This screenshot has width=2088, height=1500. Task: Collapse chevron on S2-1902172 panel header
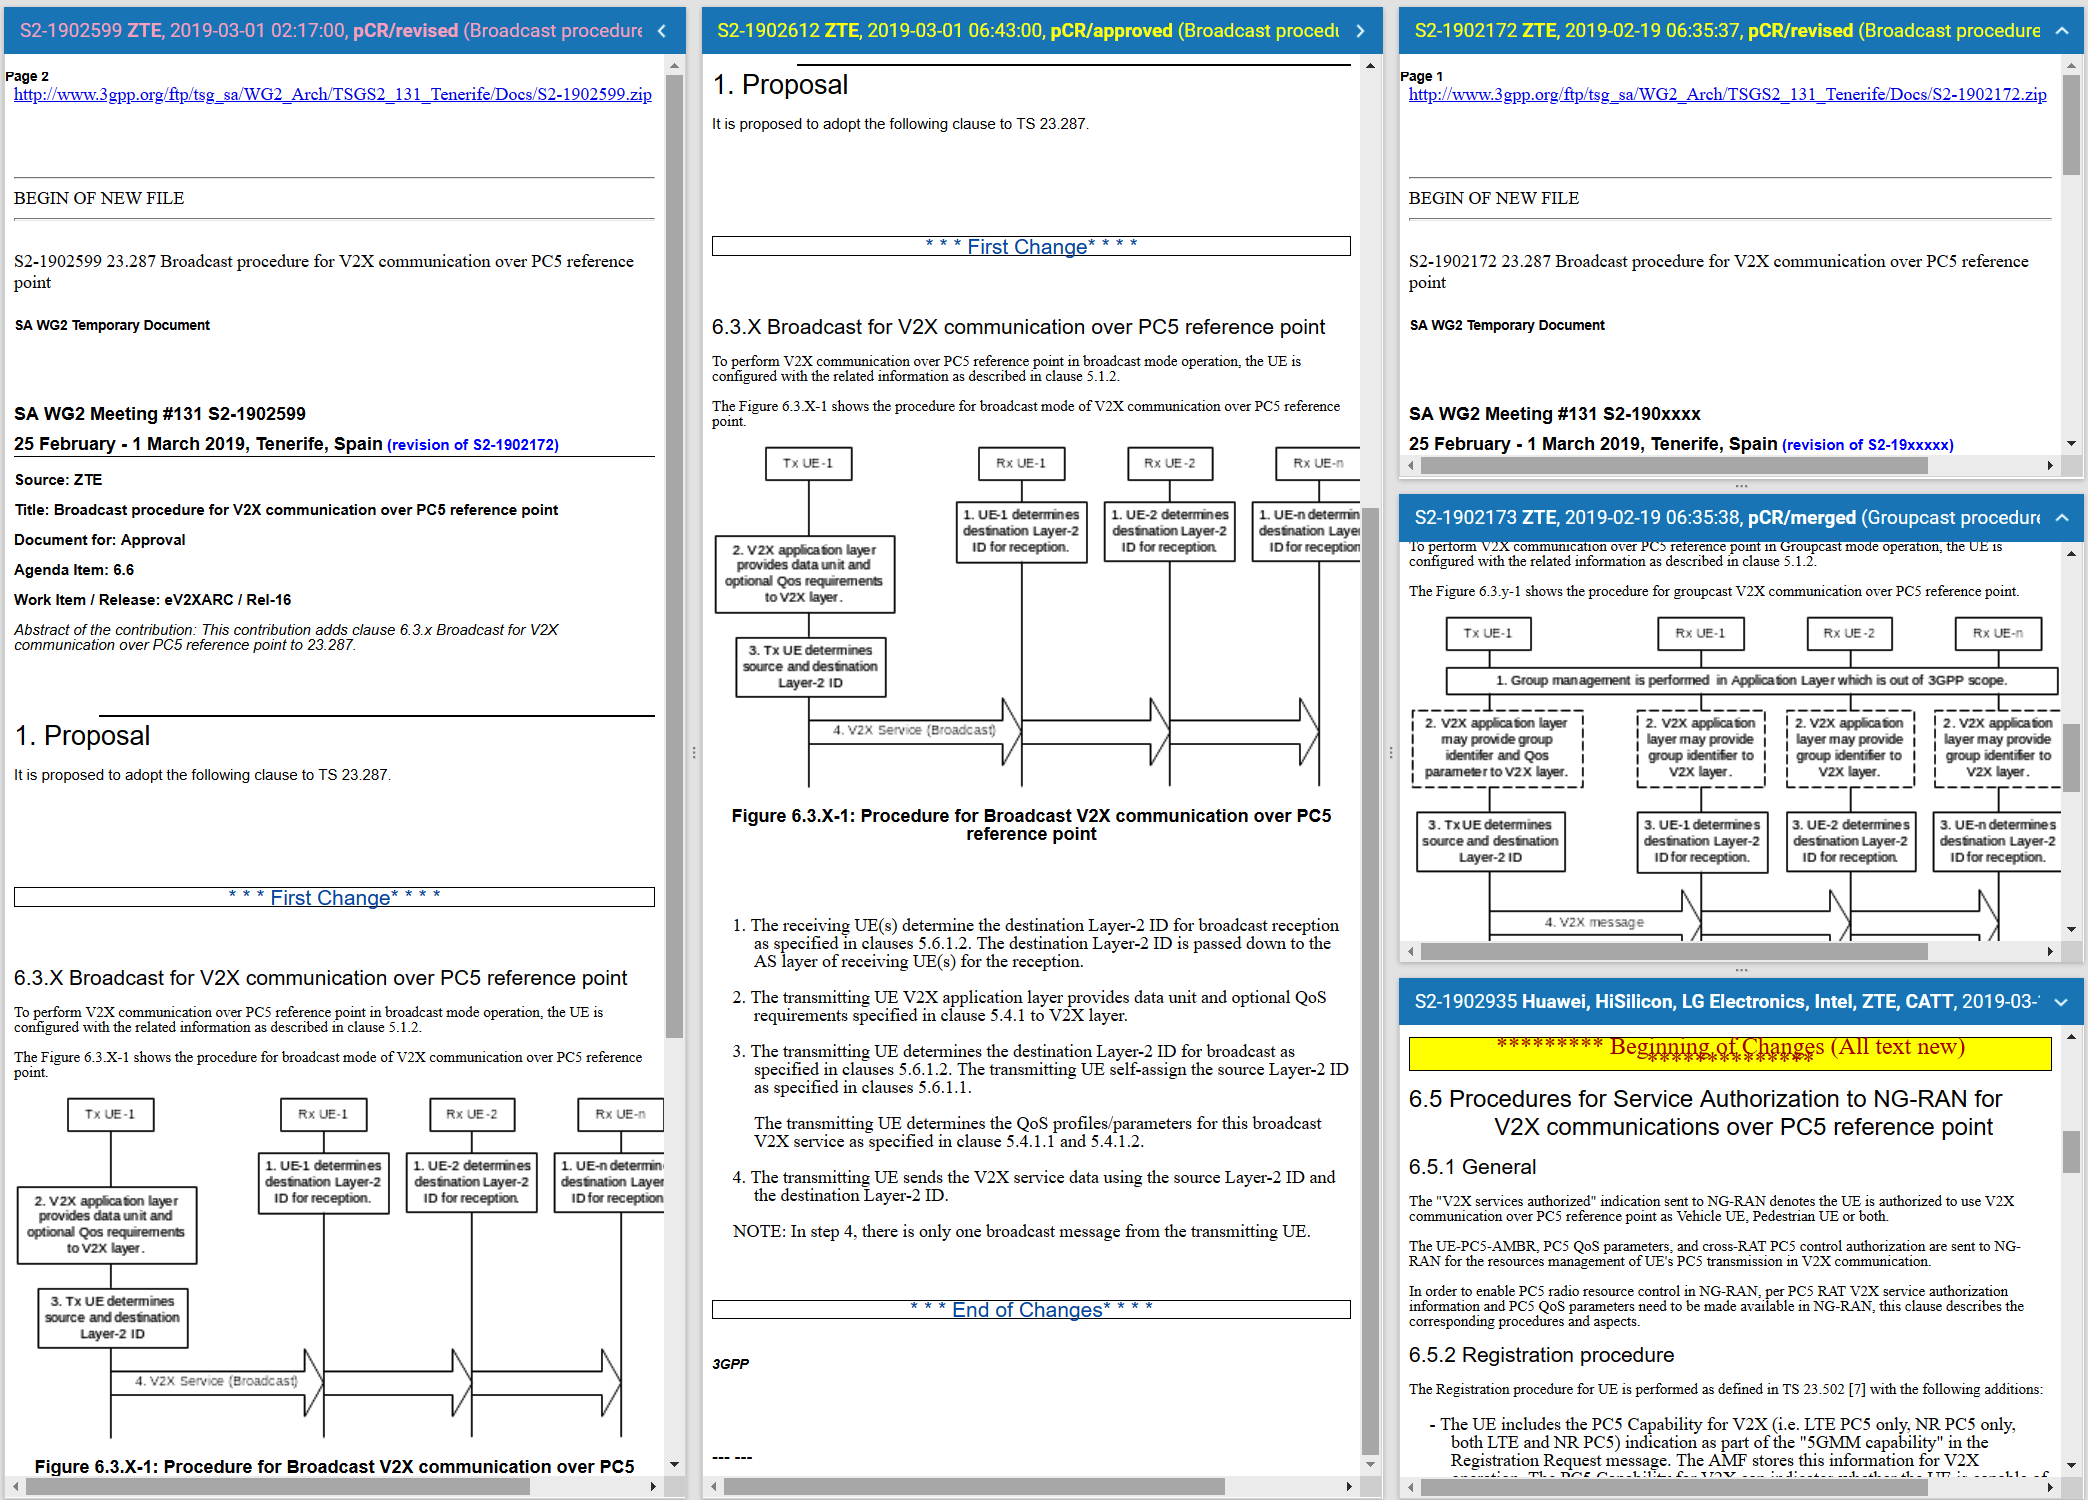click(x=2062, y=31)
